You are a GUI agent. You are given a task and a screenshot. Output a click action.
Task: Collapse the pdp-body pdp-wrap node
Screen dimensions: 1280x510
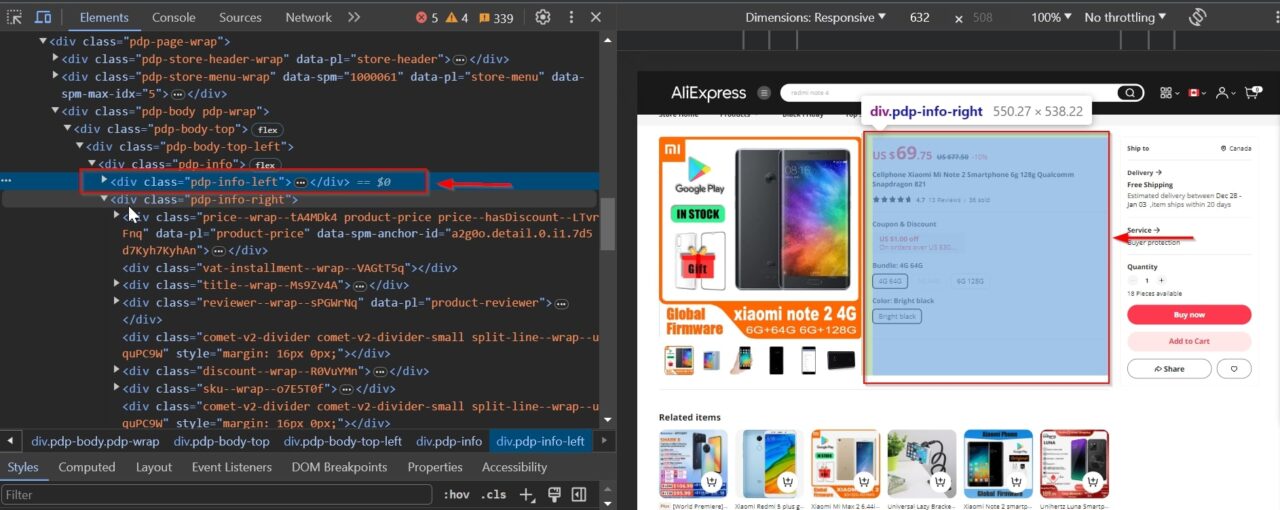click(x=56, y=112)
